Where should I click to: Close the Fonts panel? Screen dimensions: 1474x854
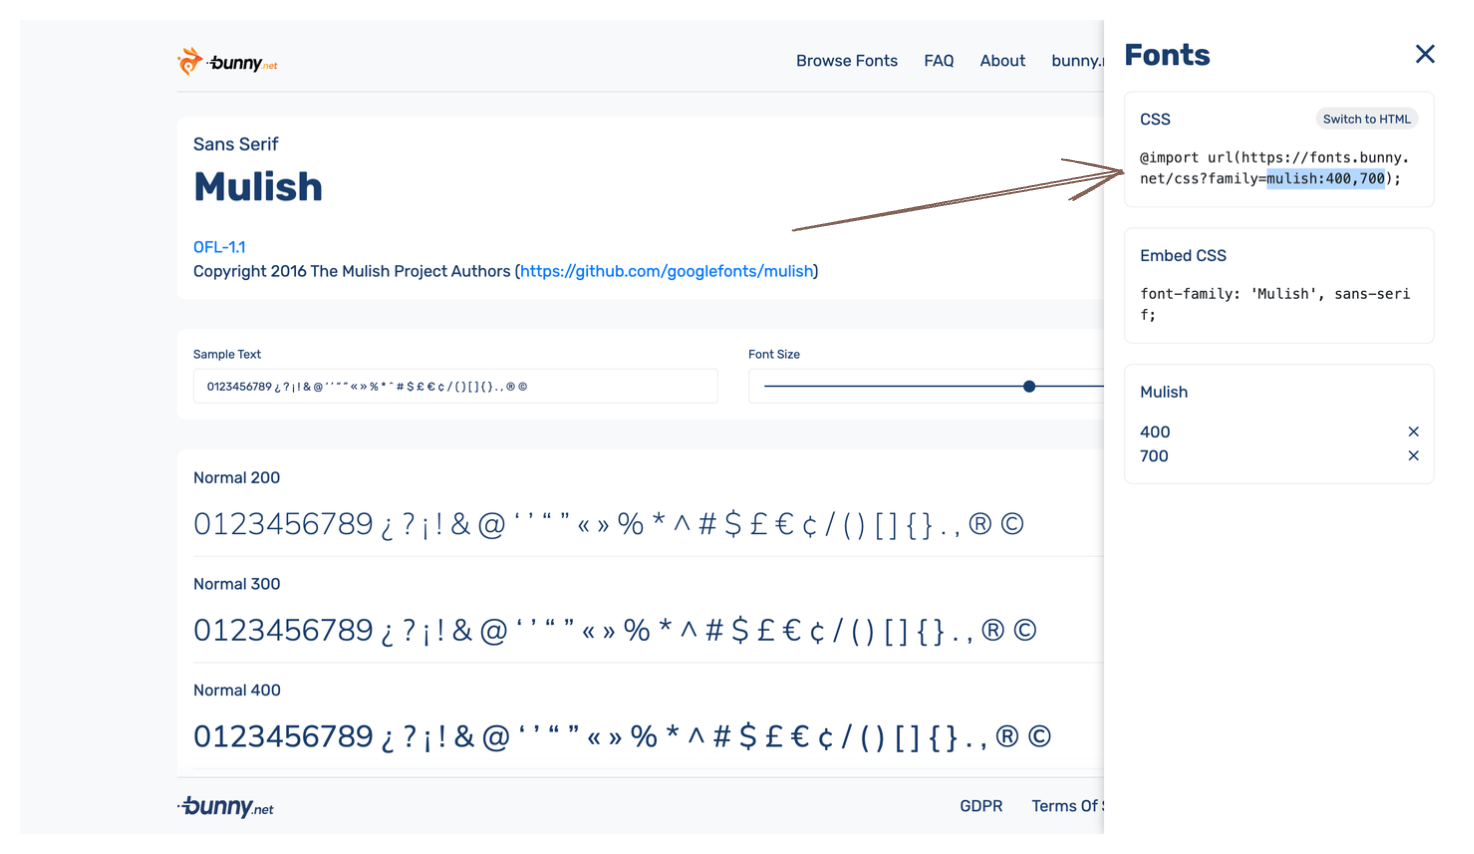1424,54
